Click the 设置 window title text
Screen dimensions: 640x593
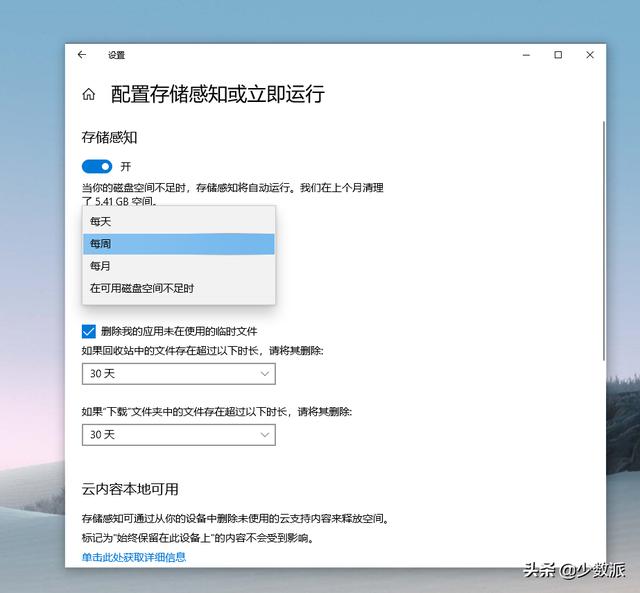[116, 55]
